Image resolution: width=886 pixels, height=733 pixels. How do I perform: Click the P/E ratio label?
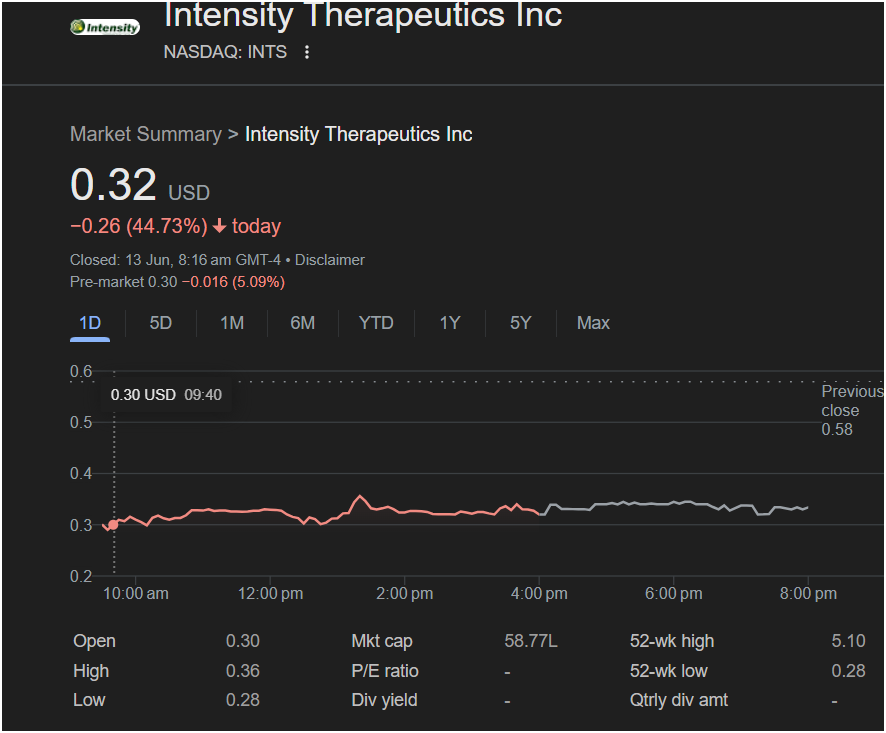385,671
